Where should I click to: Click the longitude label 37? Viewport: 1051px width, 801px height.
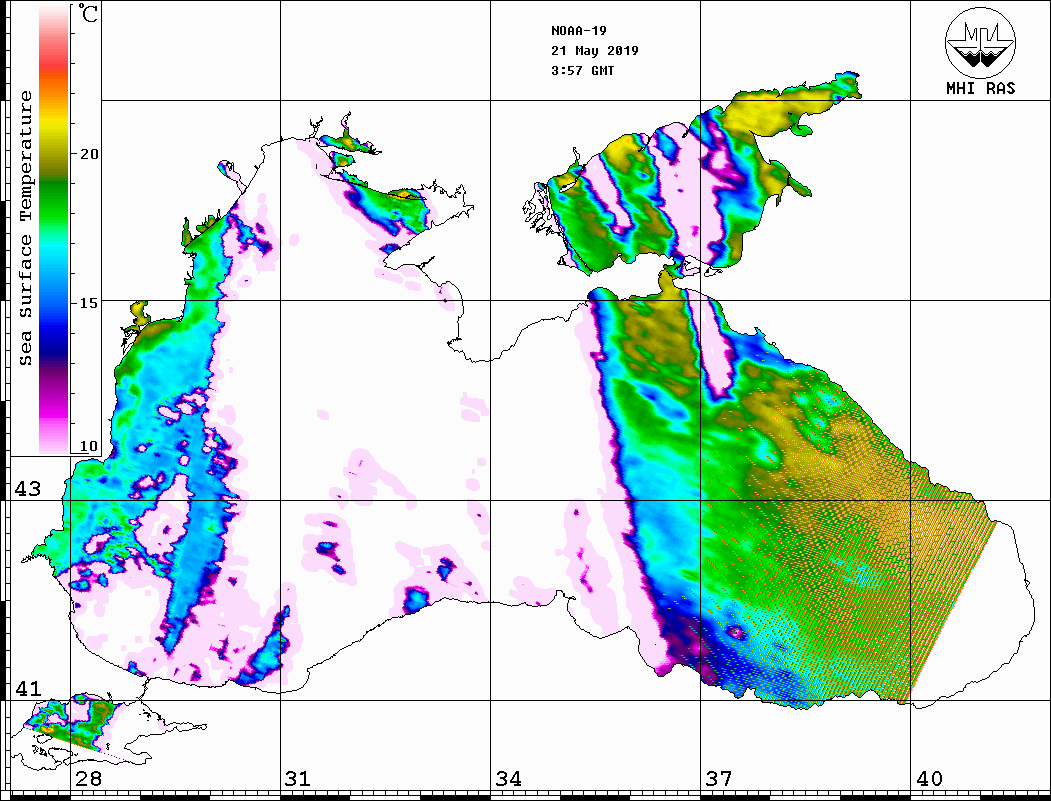pos(718,779)
